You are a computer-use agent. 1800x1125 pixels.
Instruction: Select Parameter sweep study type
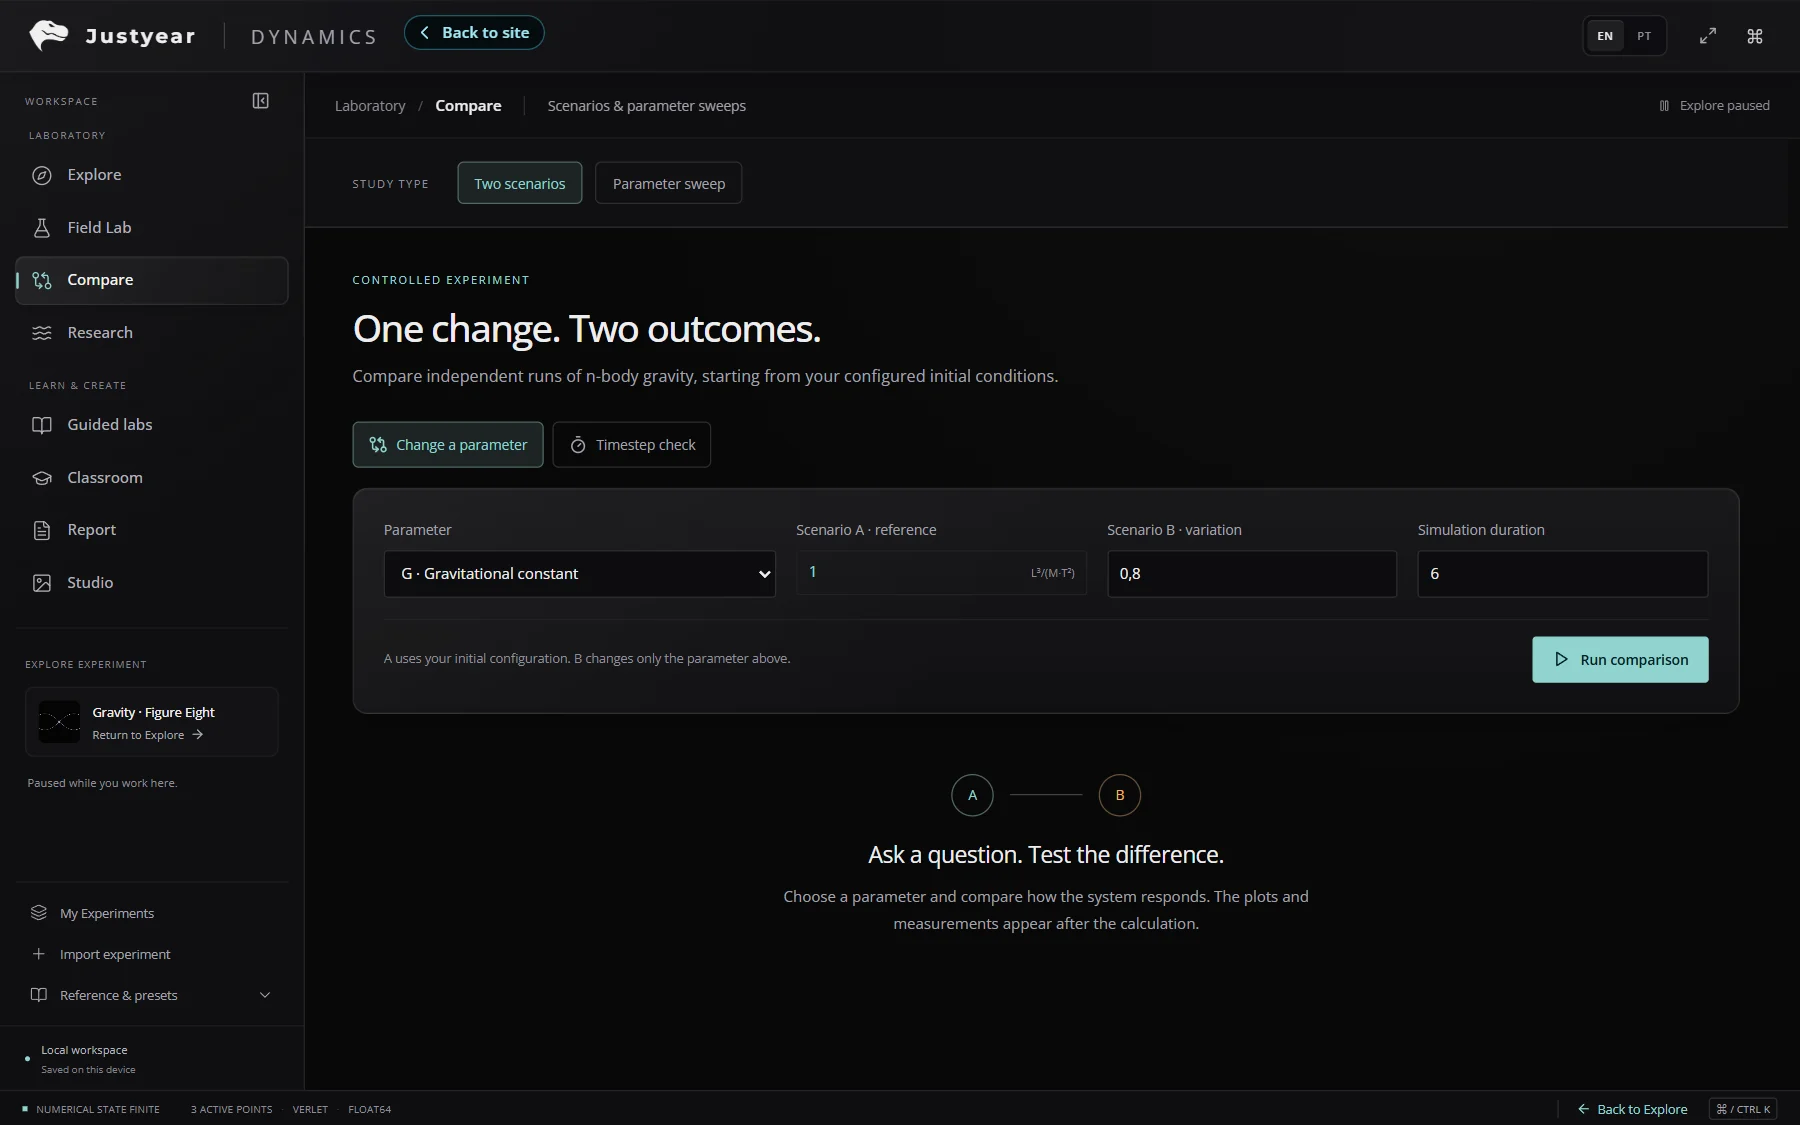point(669,183)
